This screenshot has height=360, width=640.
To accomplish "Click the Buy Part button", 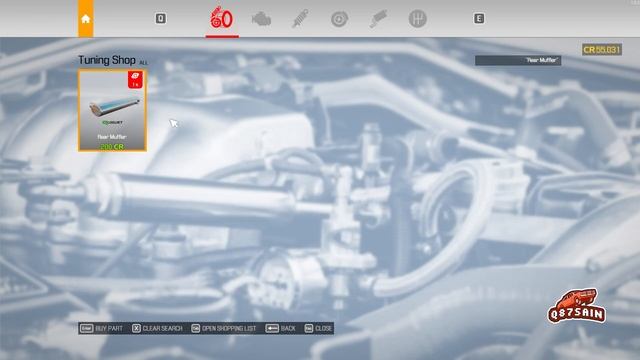I will [x=101, y=328].
